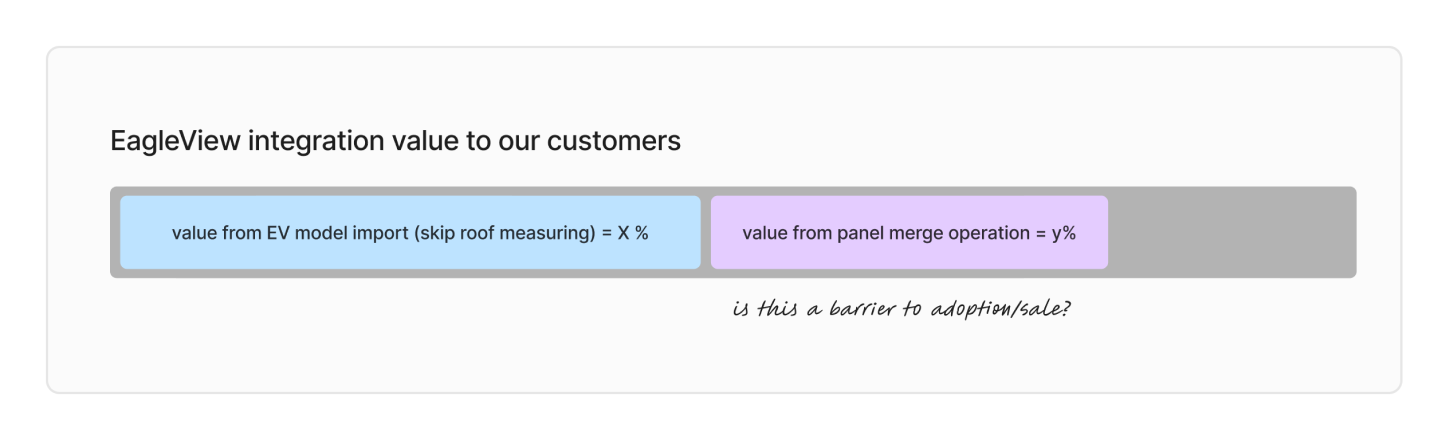Click the EagleView integration value heading
Viewport: 1449px width, 440px height.
tap(395, 141)
